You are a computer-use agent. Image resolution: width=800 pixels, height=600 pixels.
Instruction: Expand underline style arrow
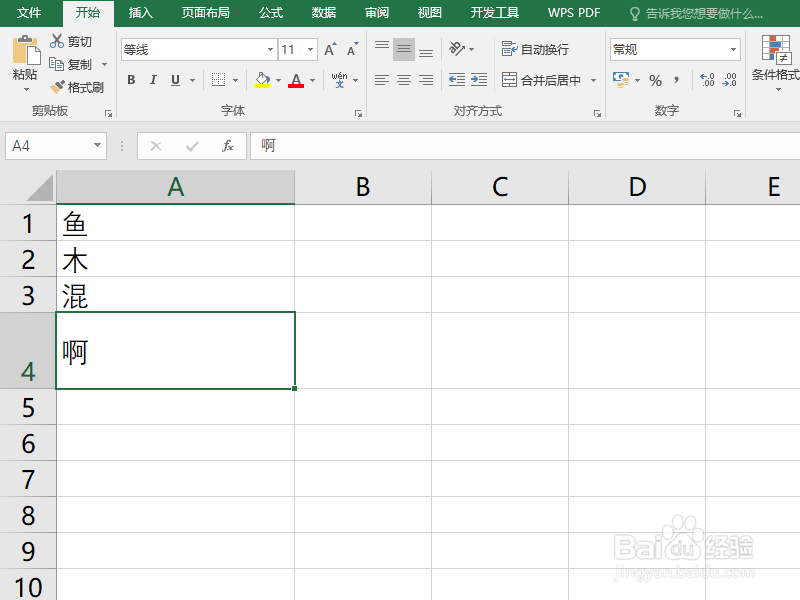click(x=192, y=80)
